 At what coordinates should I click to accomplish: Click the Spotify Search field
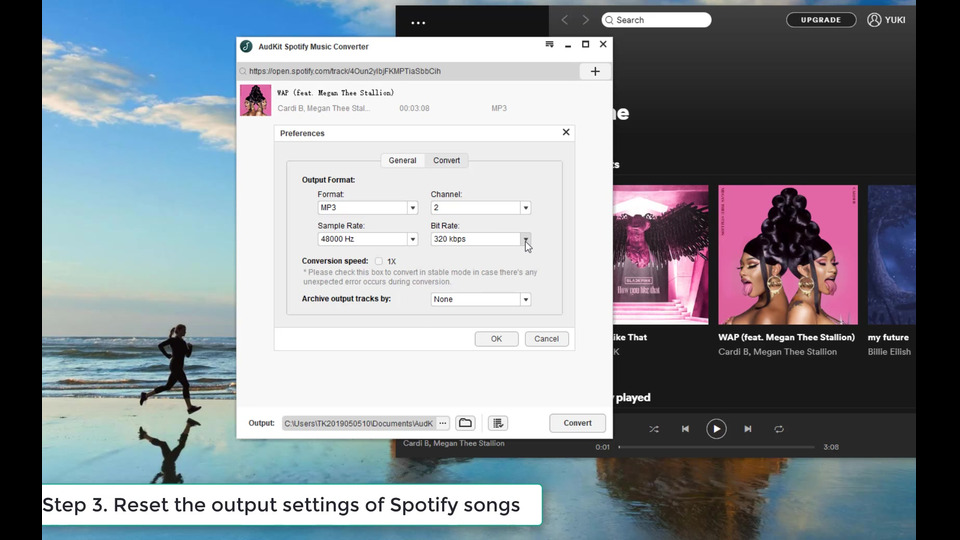click(x=656, y=20)
